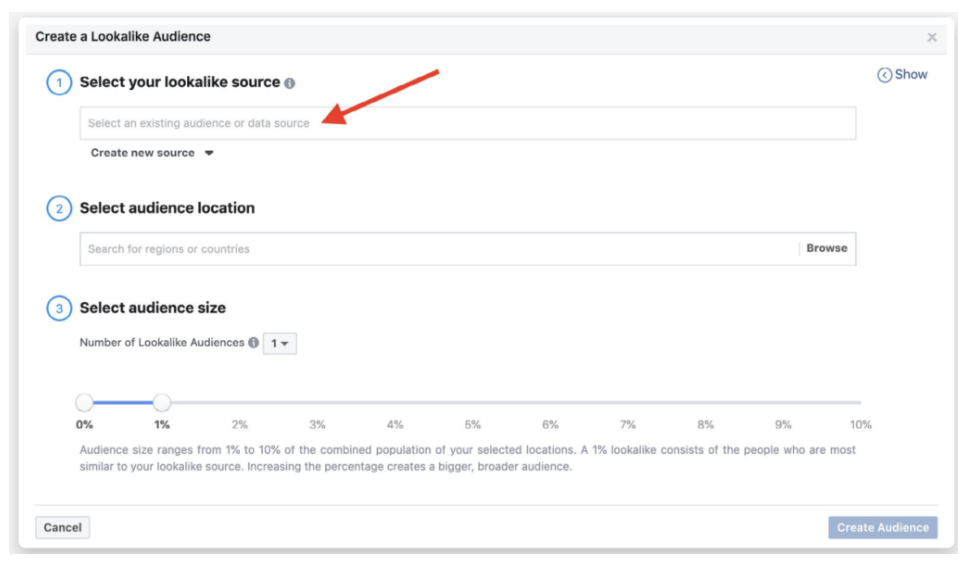The image size is (968, 566).
Task: Click the Show arrow icon
Action: (x=884, y=75)
